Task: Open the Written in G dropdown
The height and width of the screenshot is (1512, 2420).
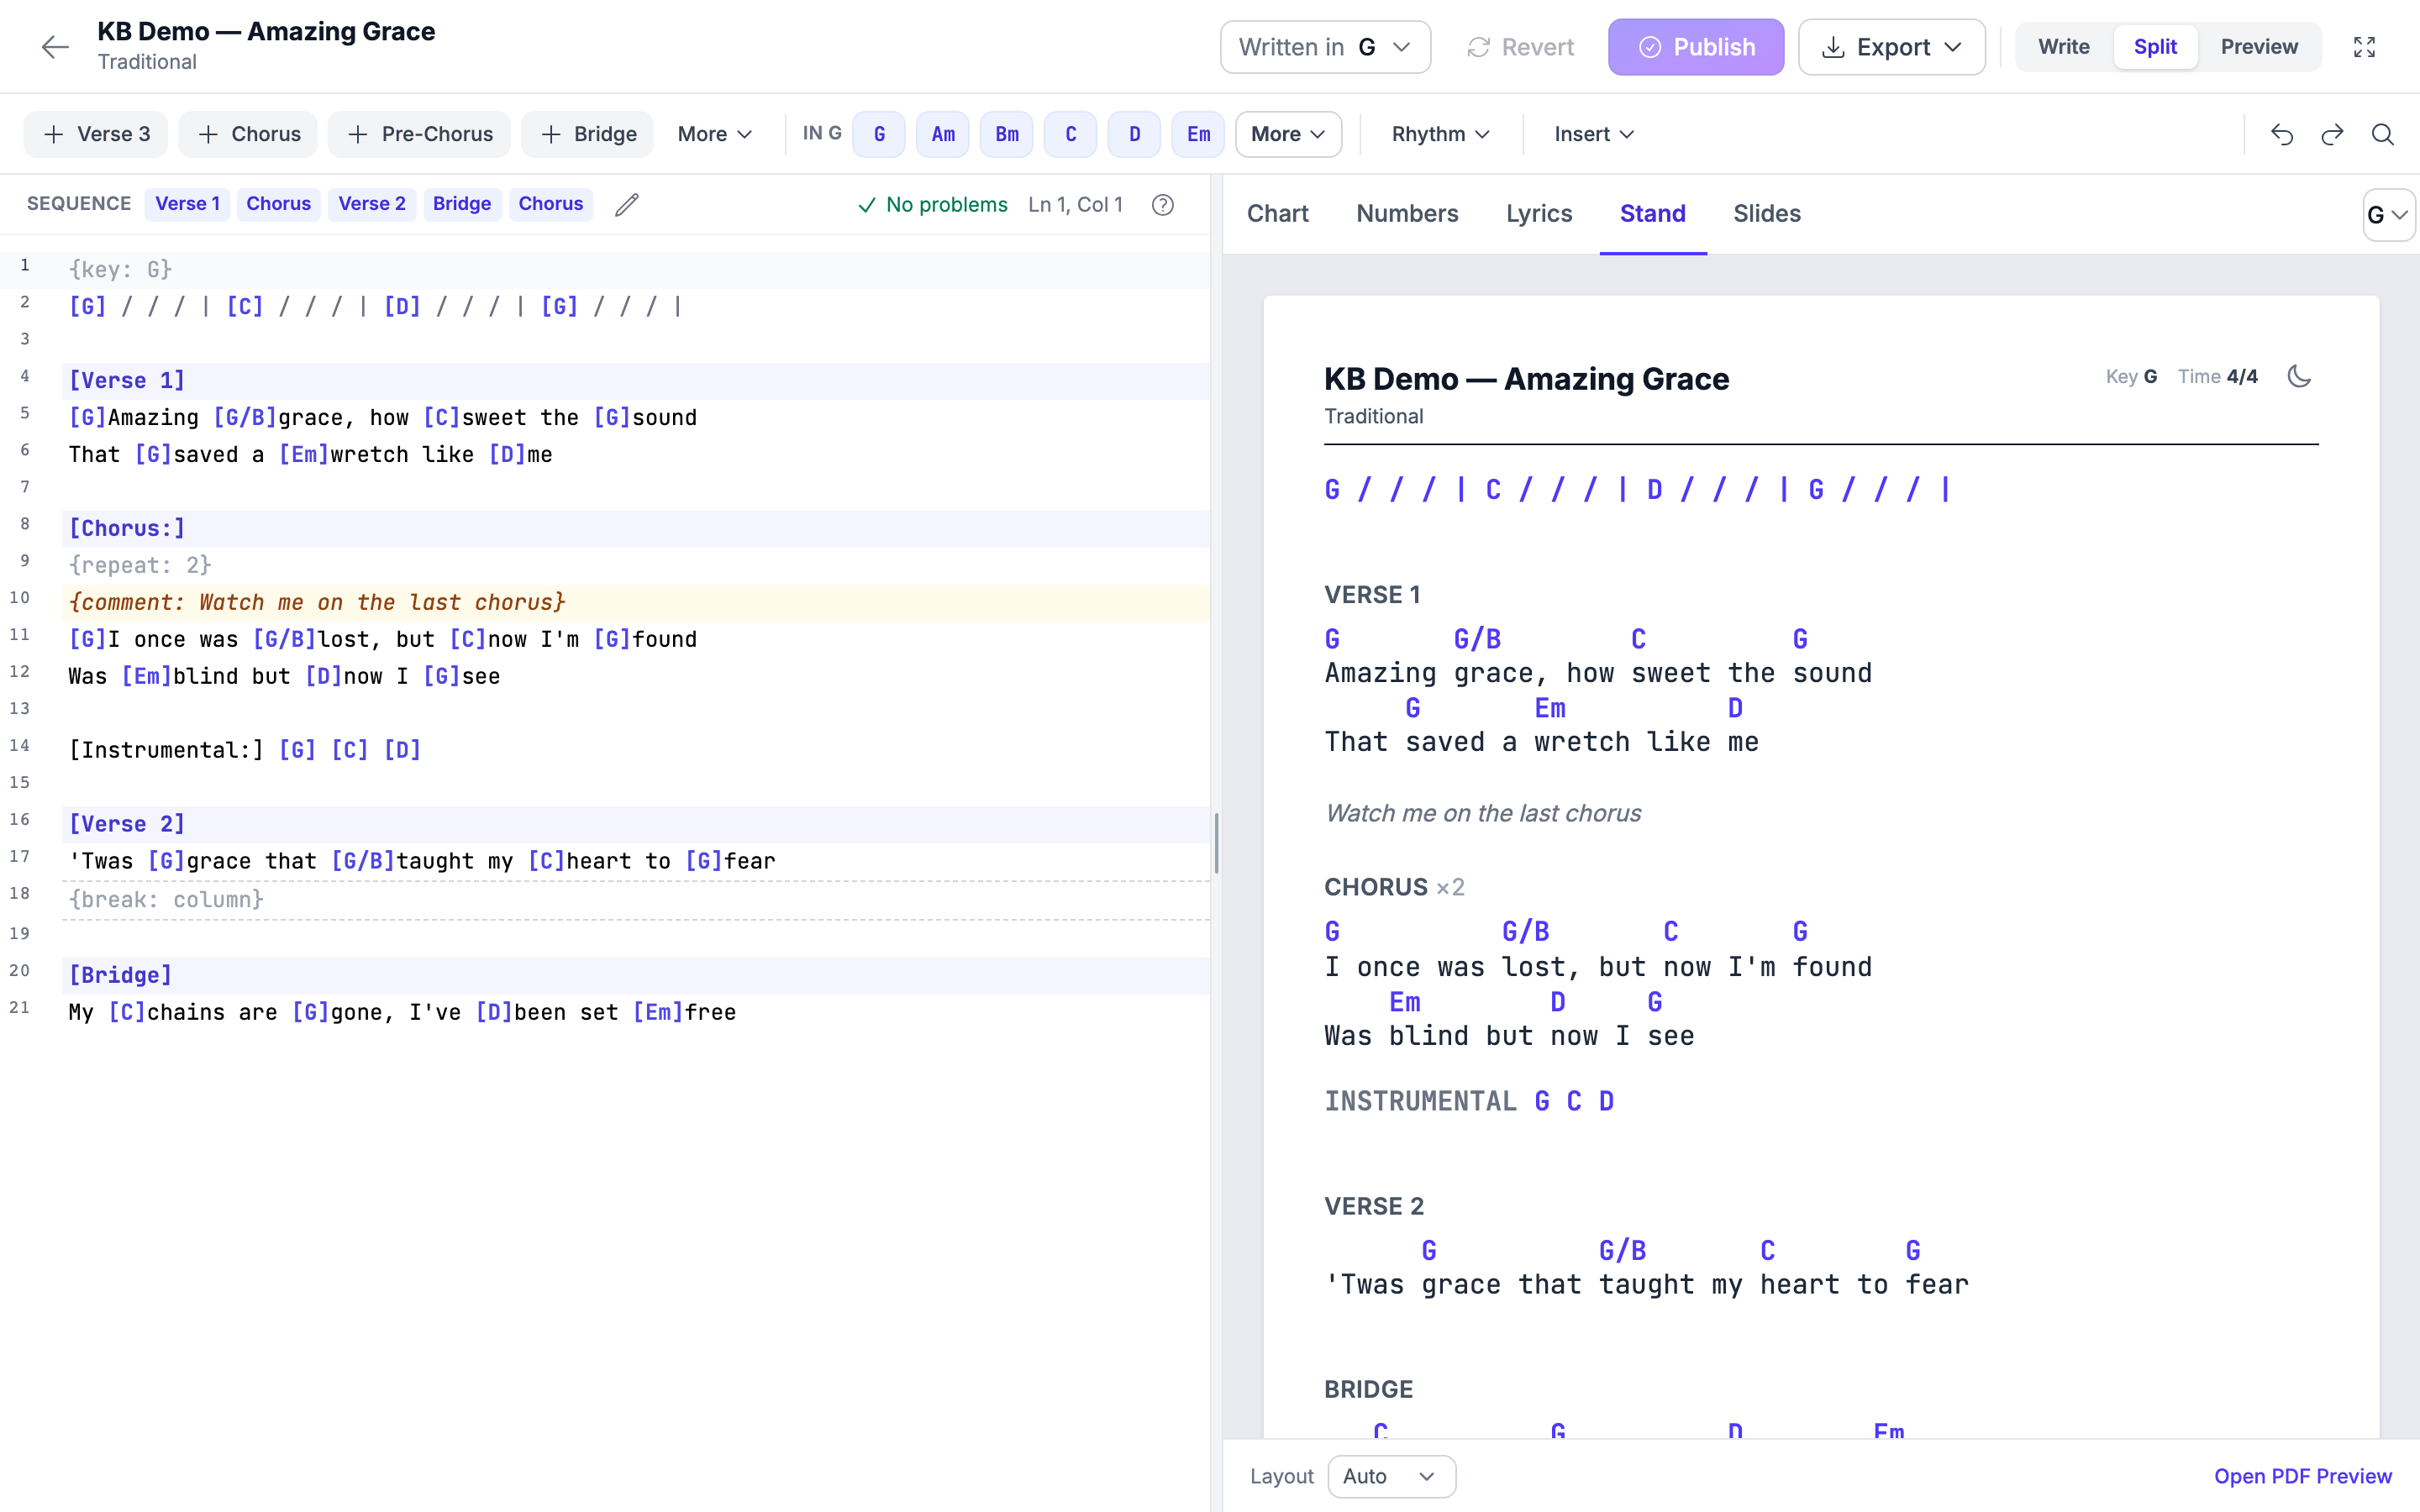Action: pyautogui.click(x=1325, y=47)
